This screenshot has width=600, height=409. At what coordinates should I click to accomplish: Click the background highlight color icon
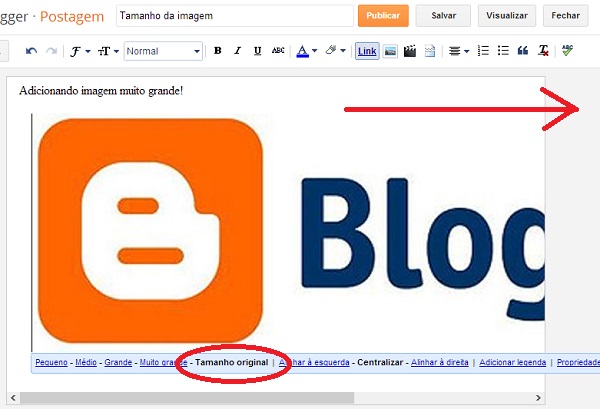(331, 51)
